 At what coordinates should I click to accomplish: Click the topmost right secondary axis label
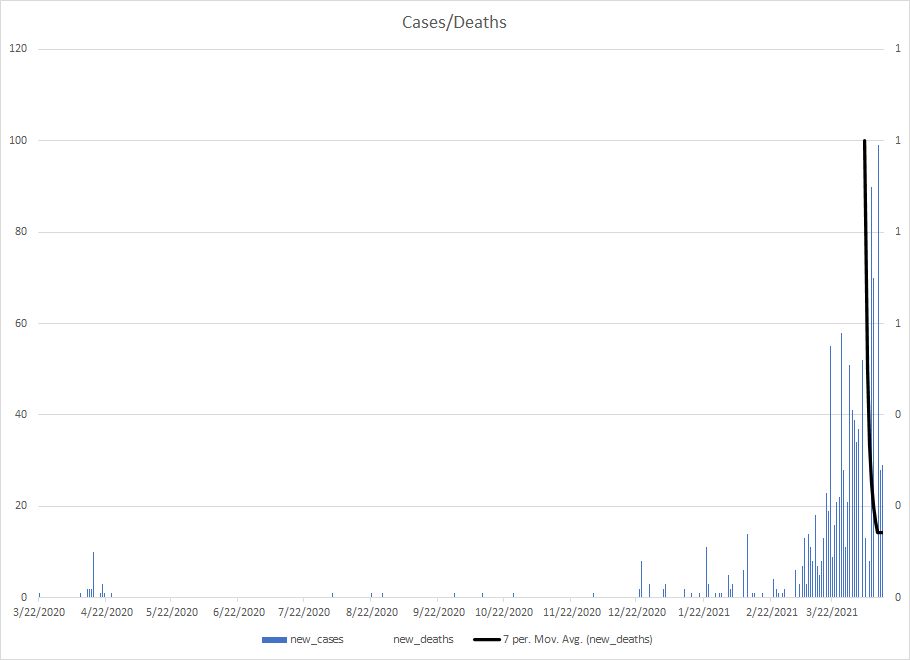(899, 49)
